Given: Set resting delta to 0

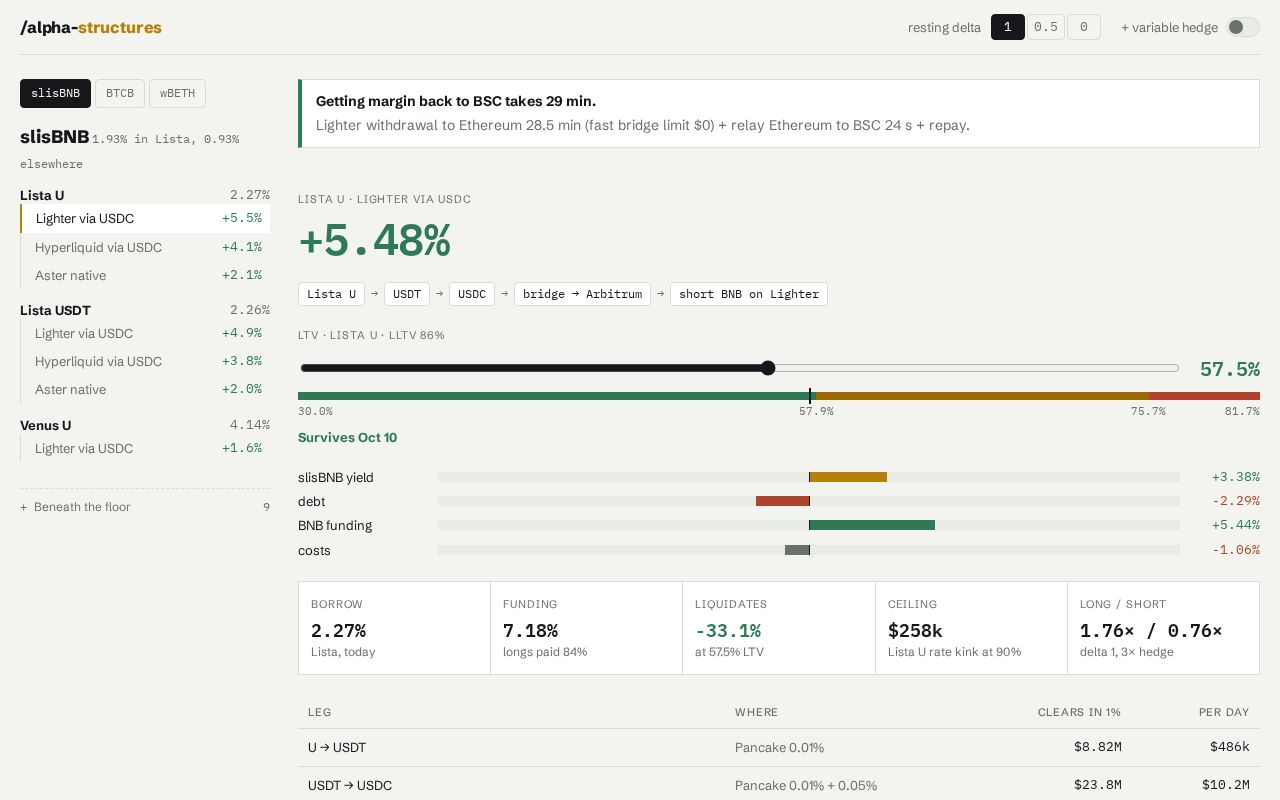Looking at the screenshot, I should pos(1084,27).
